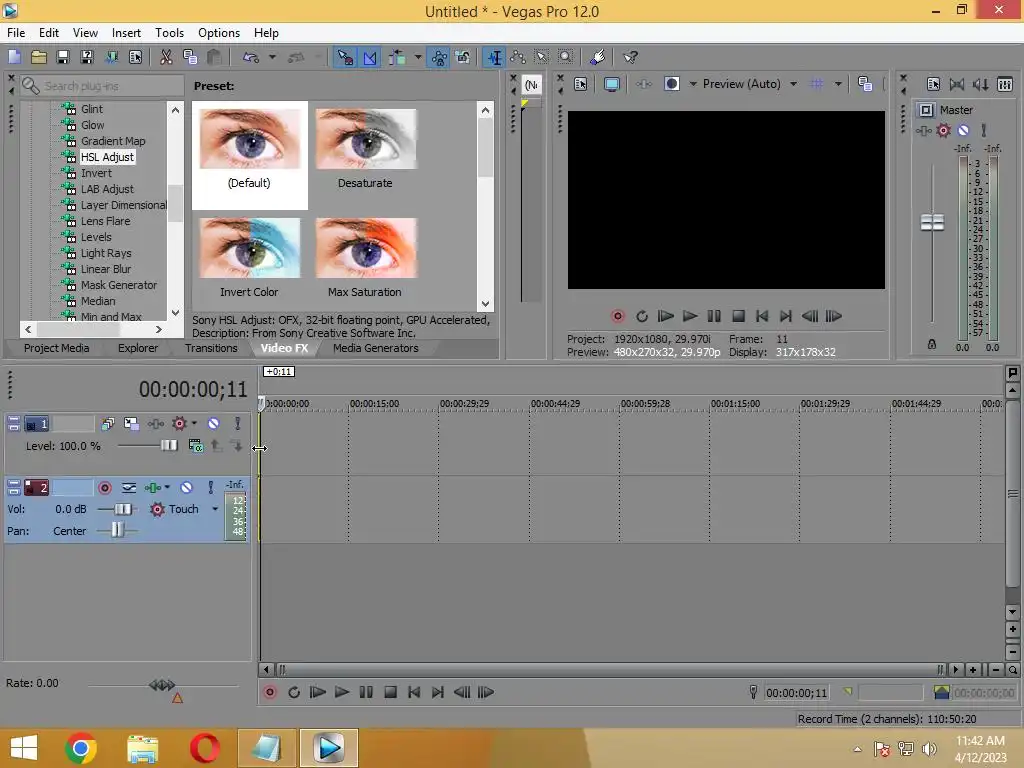Click the audio track Vol slider handle
This screenshot has width=1024, height=768.
pos(123,509)
